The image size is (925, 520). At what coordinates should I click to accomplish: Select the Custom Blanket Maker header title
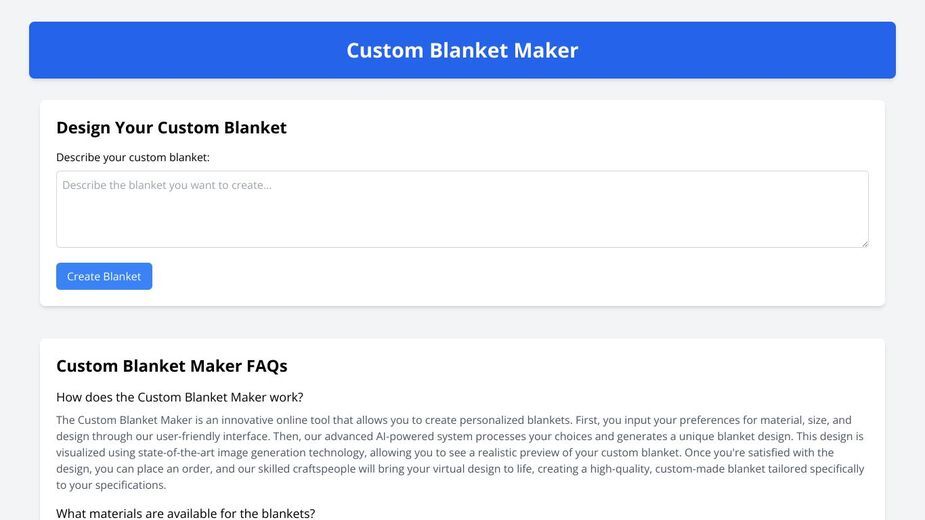coord(462,50)
